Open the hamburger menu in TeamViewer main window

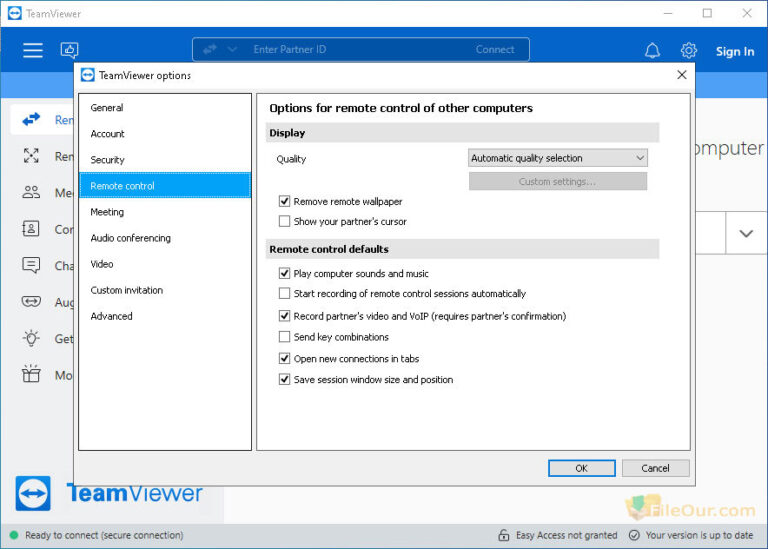tap(33, 50)
